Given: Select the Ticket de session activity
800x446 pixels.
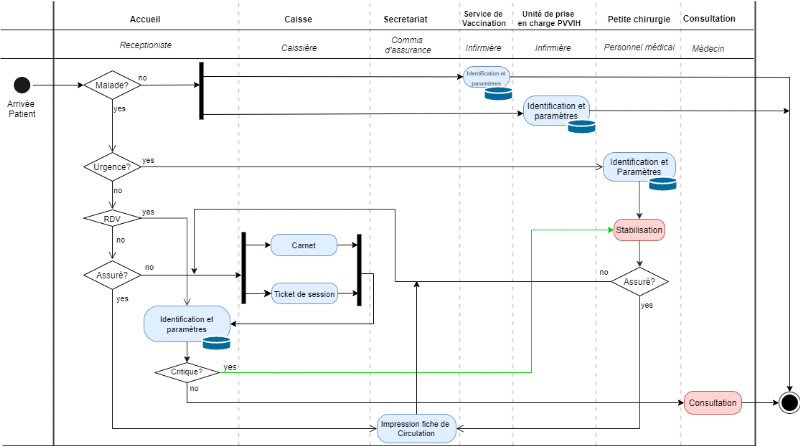Looking at the screenshot, I should [305, 293].
